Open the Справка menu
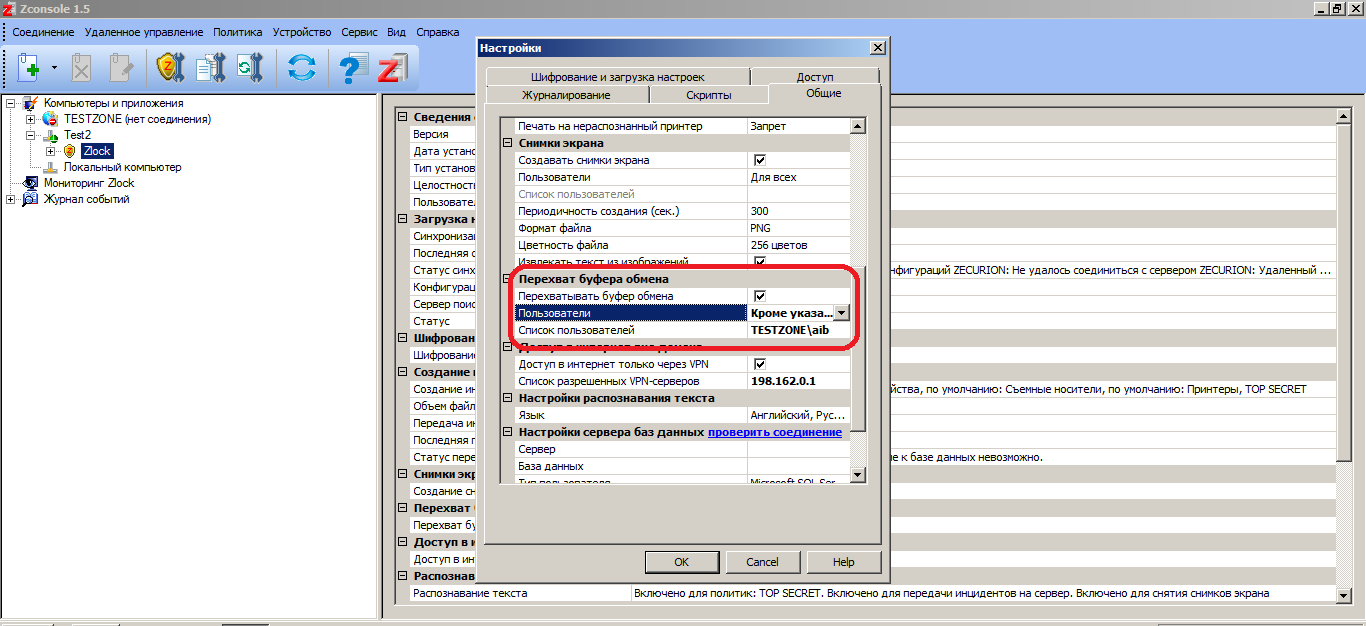 (x=437, y=32)
